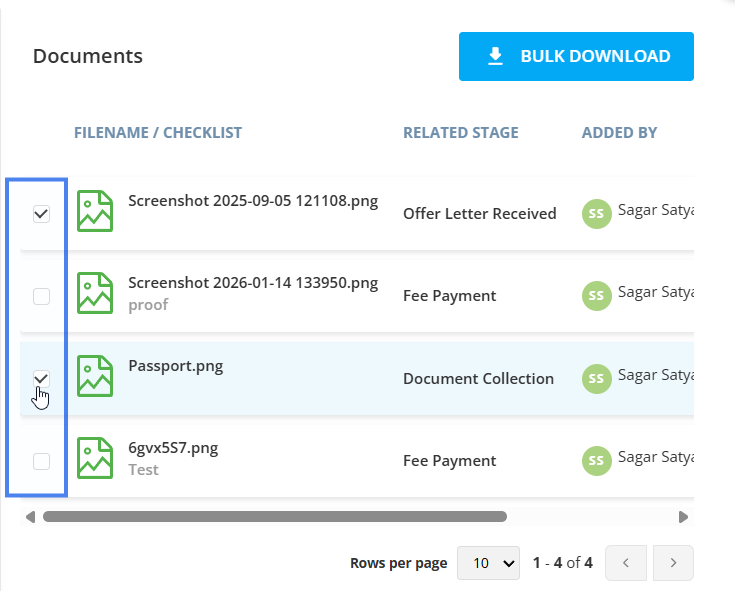Screen dimensions: 735x591
Task: Check the 6gvx5S7.png row checkbox
Action: pos(41,461)
